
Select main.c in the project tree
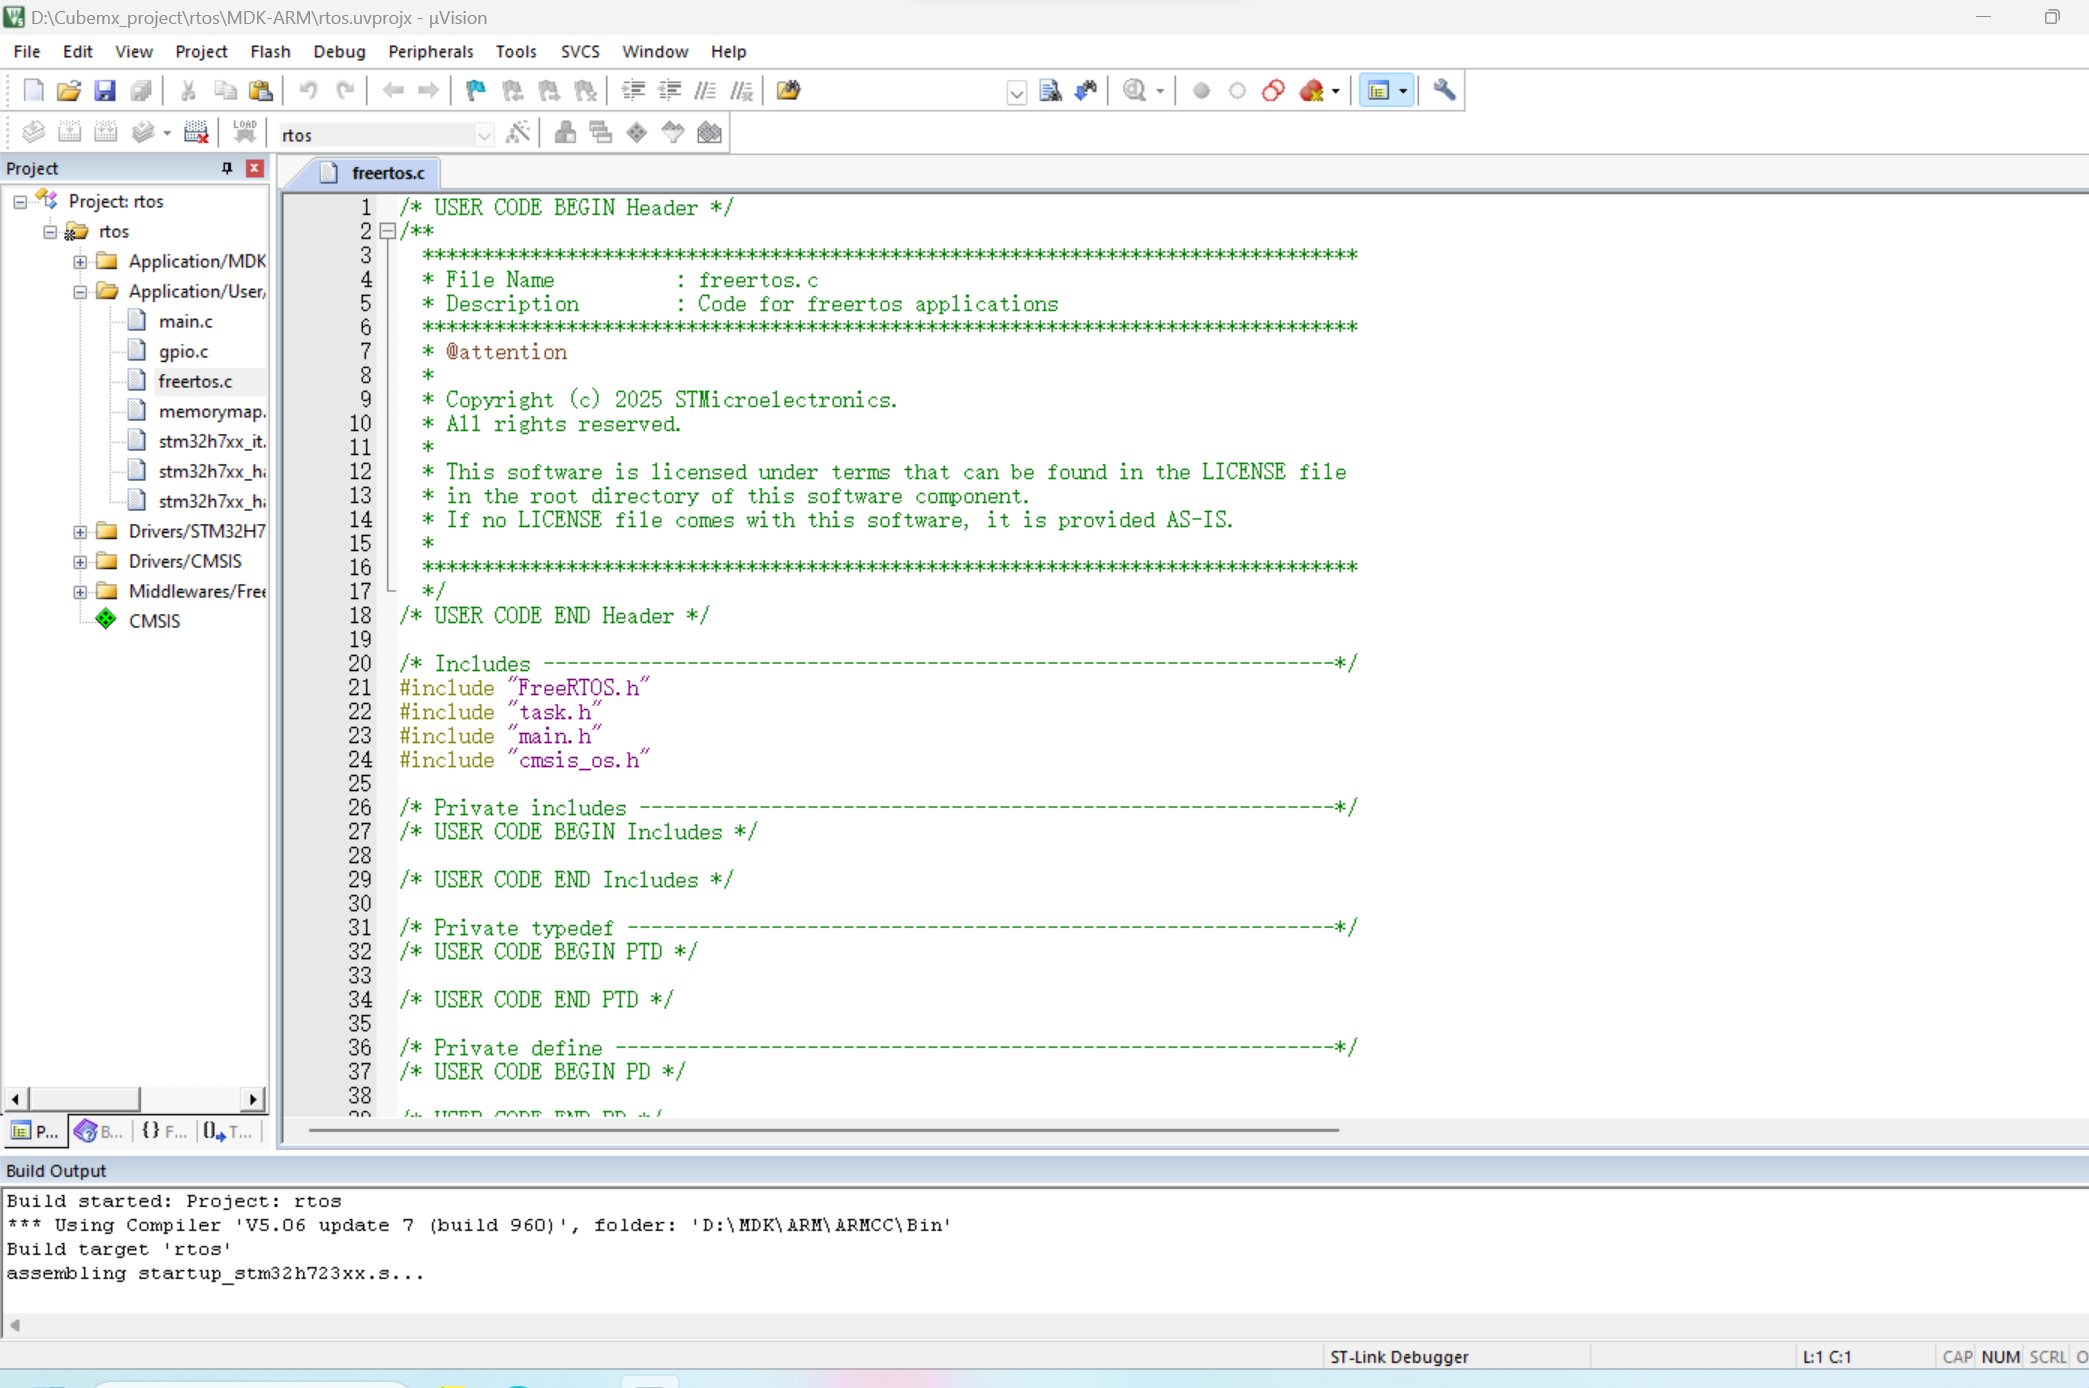(x=185, y=321)
